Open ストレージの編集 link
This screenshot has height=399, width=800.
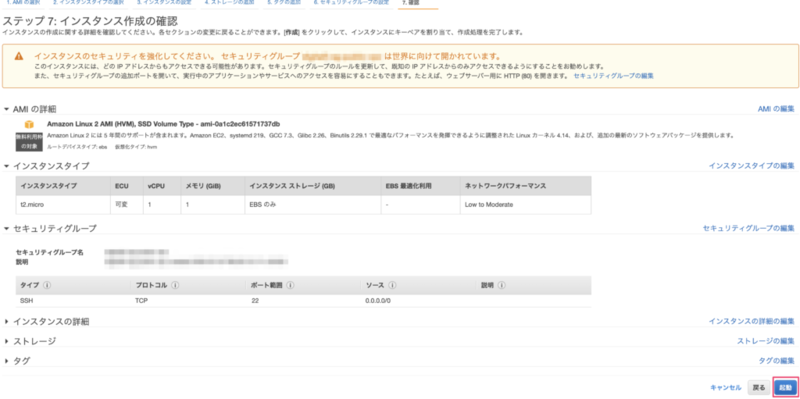coord(766,341)
